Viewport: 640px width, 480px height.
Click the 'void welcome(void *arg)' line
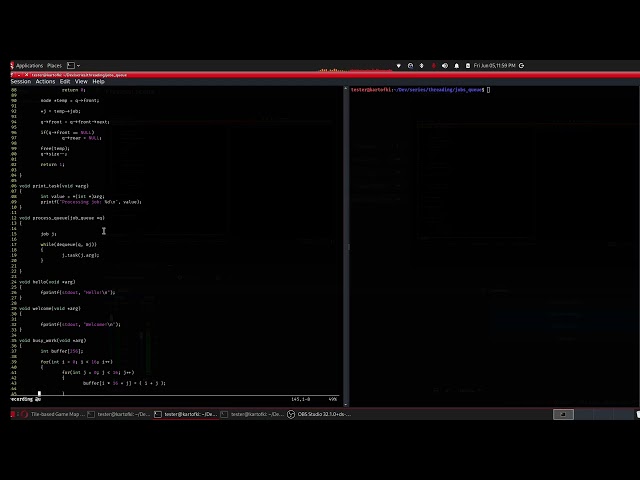[x=50, y=308]
